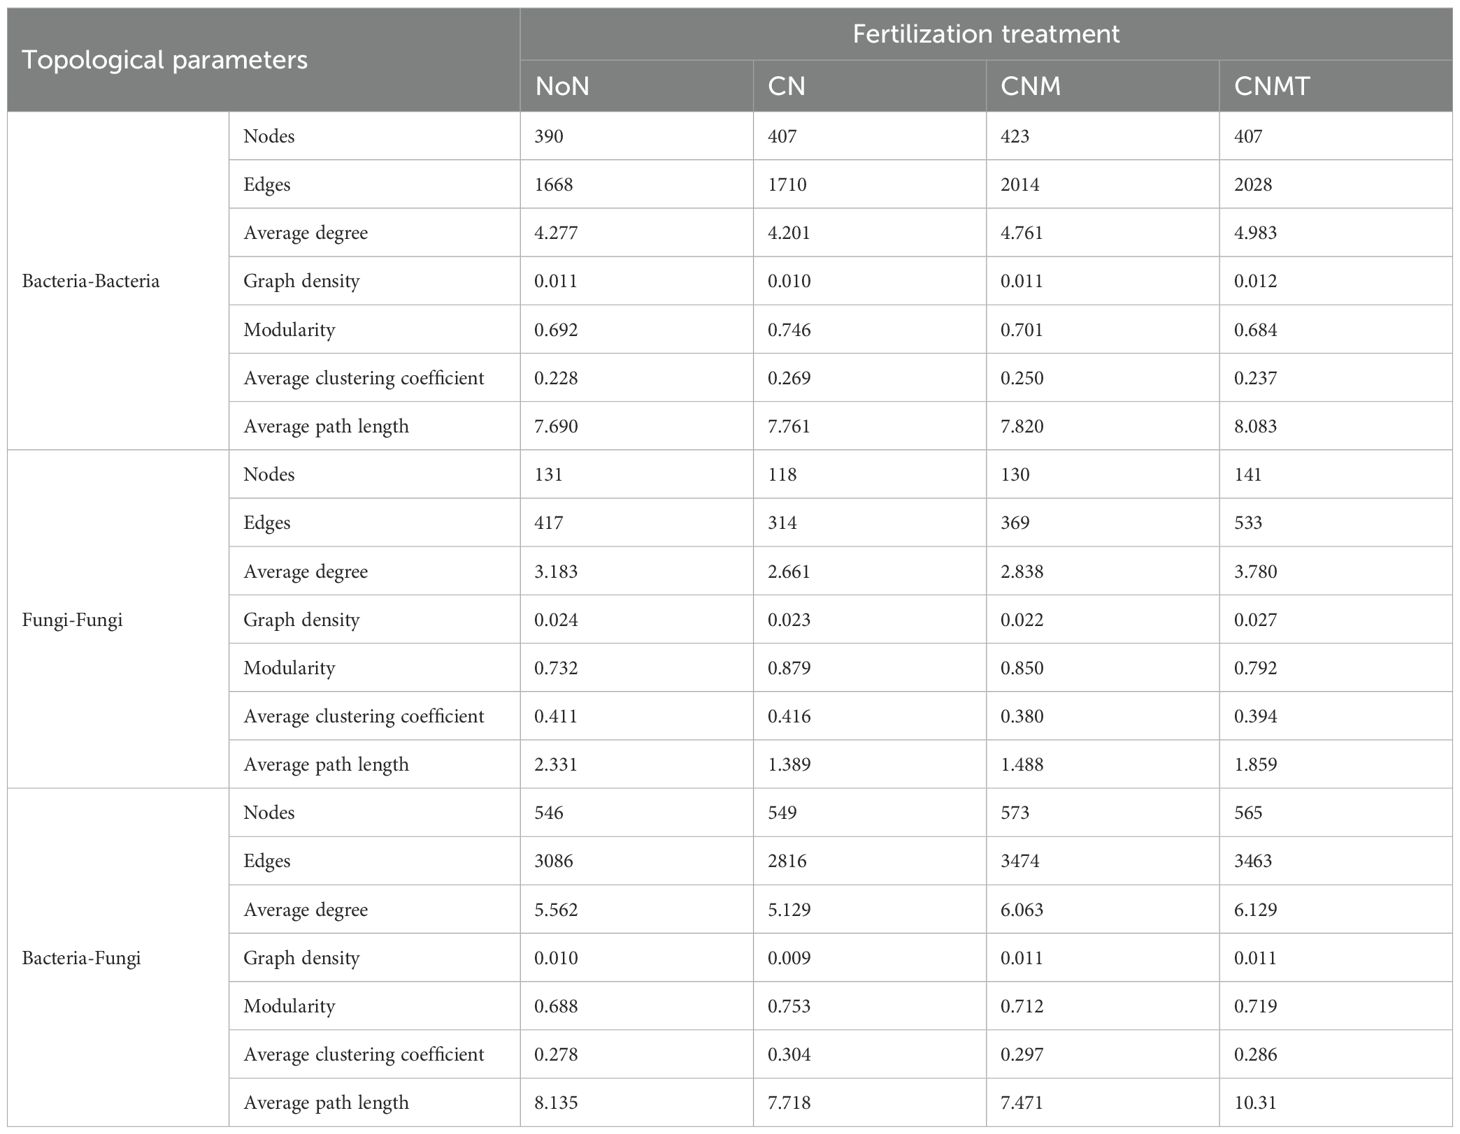Click the NoN column header

(562, 86)
